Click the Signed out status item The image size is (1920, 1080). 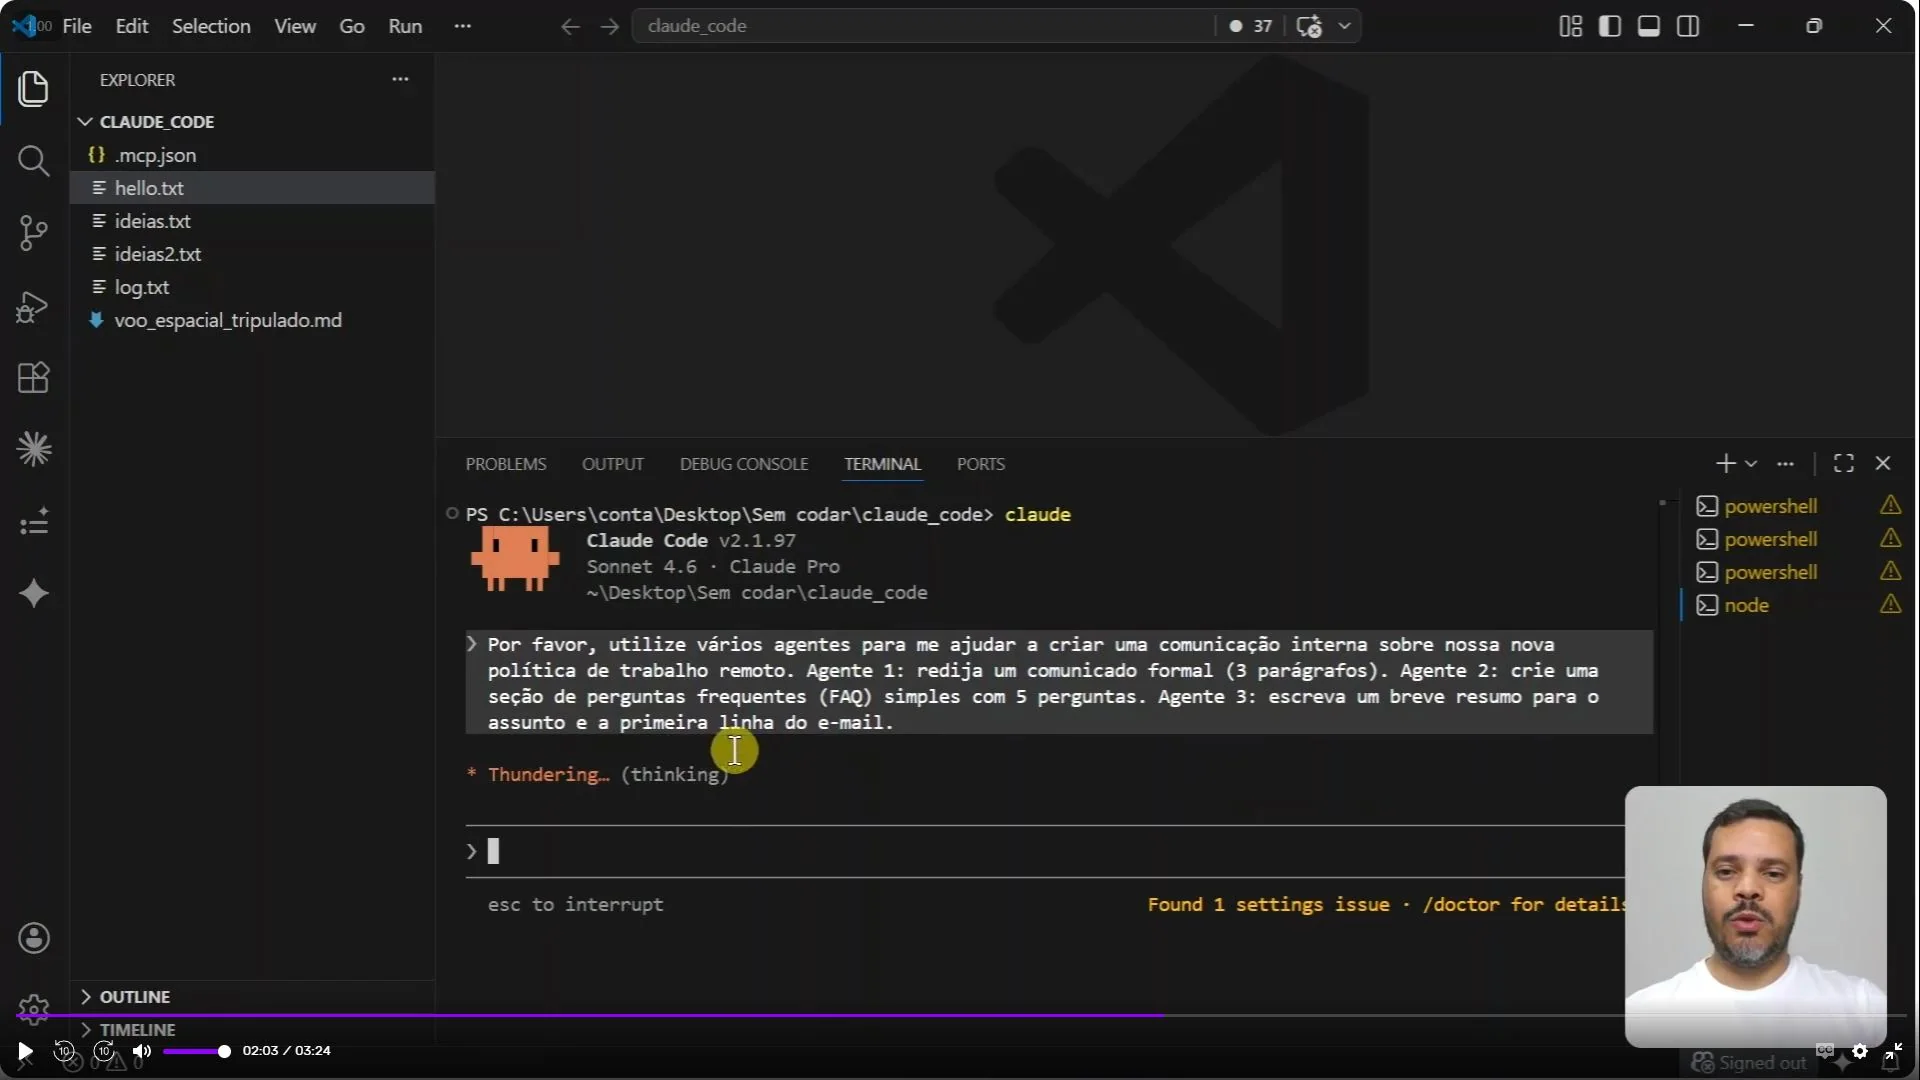pos(1749,1063)
